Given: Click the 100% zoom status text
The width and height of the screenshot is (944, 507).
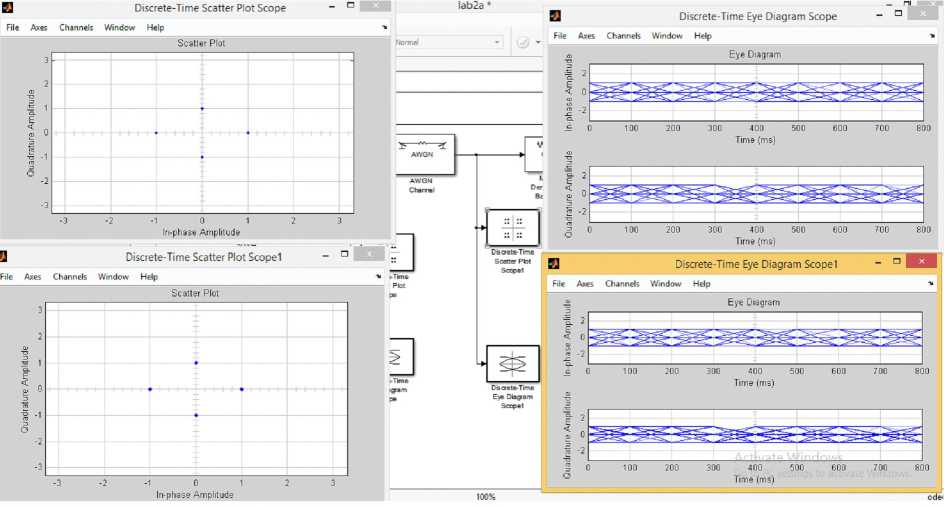Looking at the screenshot, I should click(486, 497).
